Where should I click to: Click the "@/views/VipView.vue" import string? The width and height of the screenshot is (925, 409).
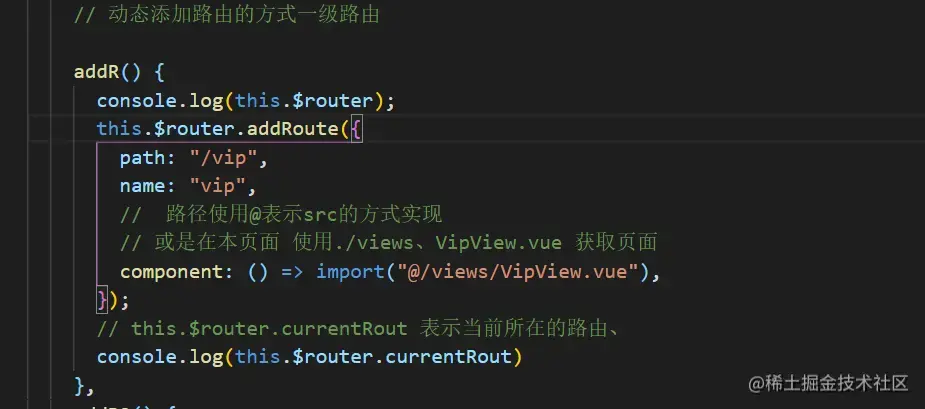point(518,271)
